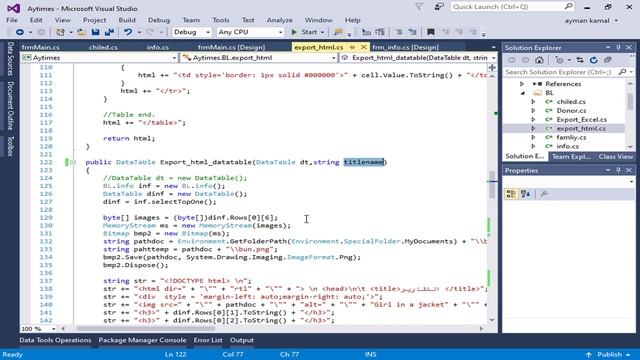Open the Analyze menu
640x360 pixels.
pos(280,20)
